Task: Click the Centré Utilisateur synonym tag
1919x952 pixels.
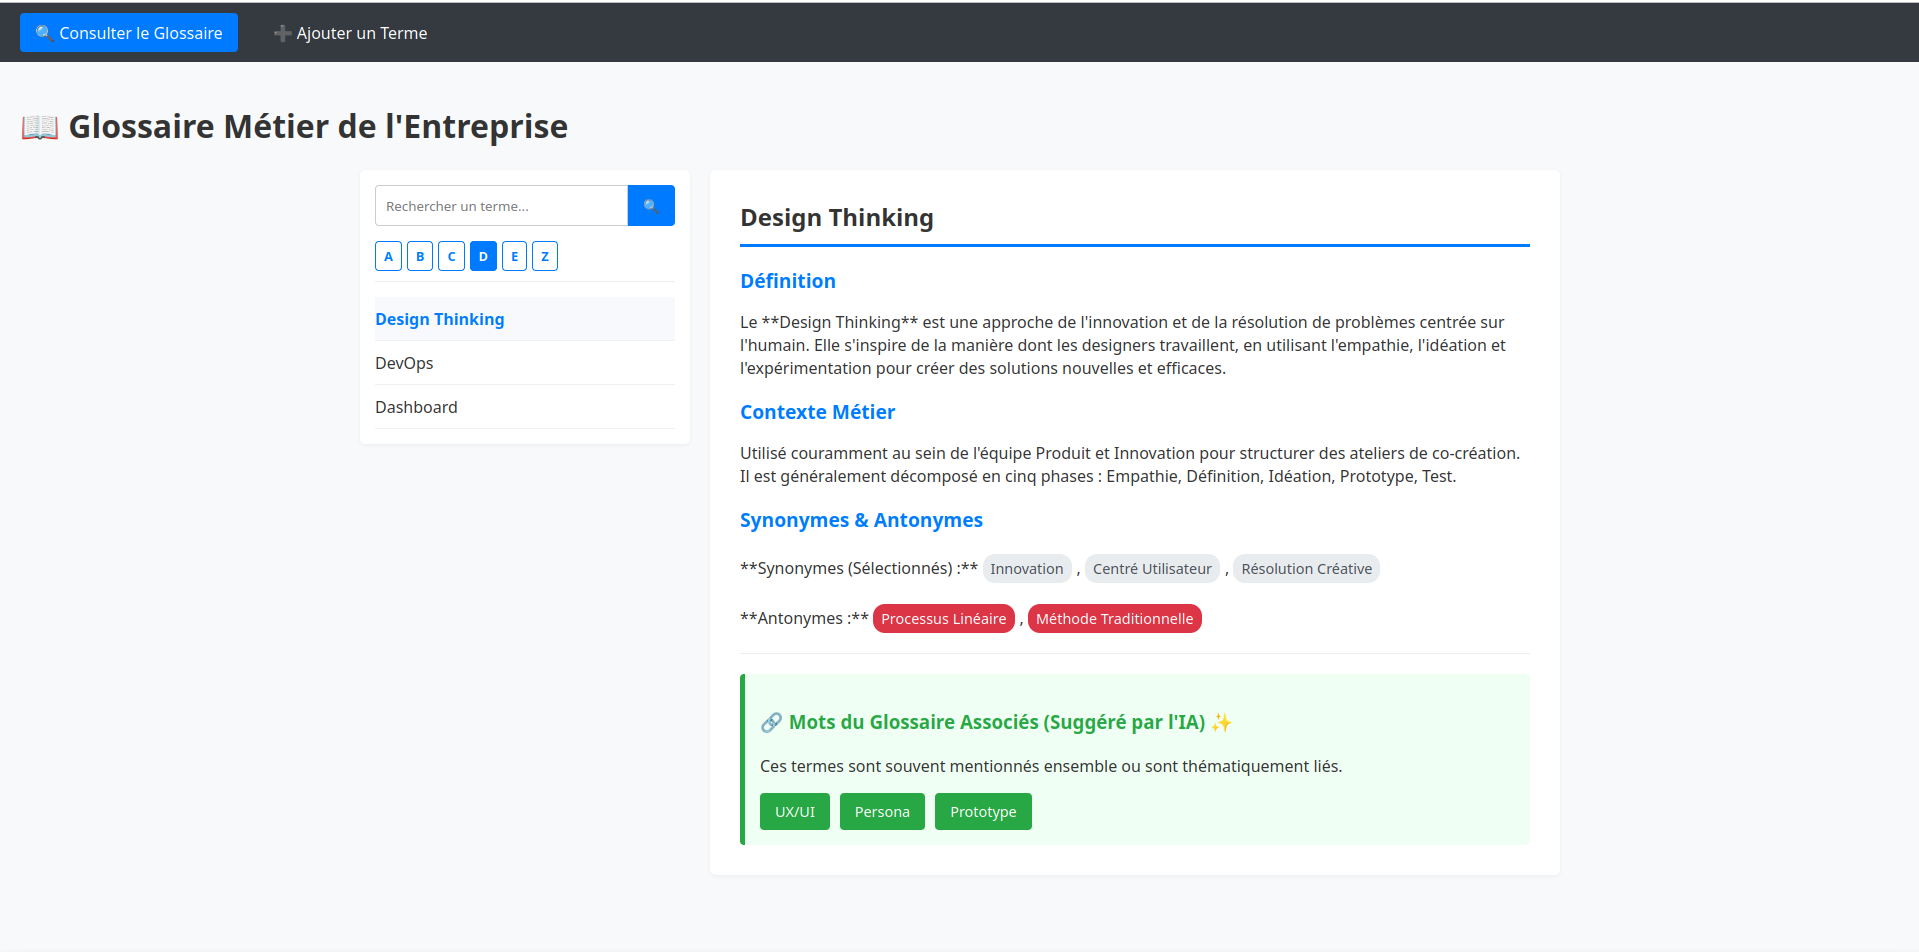Action: coord(1152,569)
